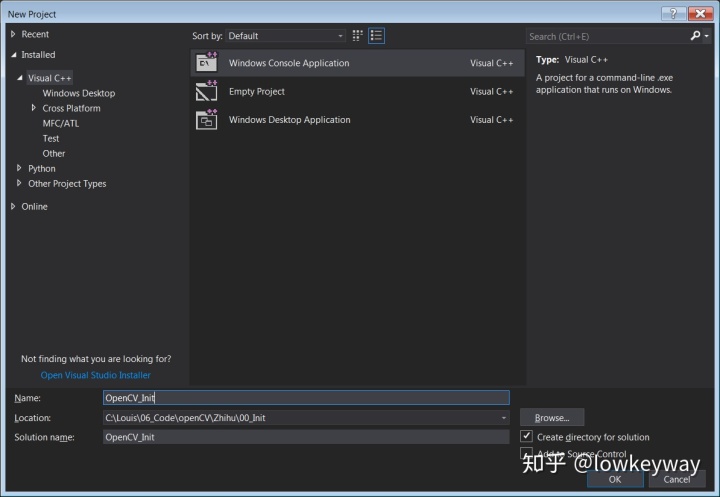Click the Windows Console Application template icon
This screenshot has width=720, height=497.
pos(206,62)
